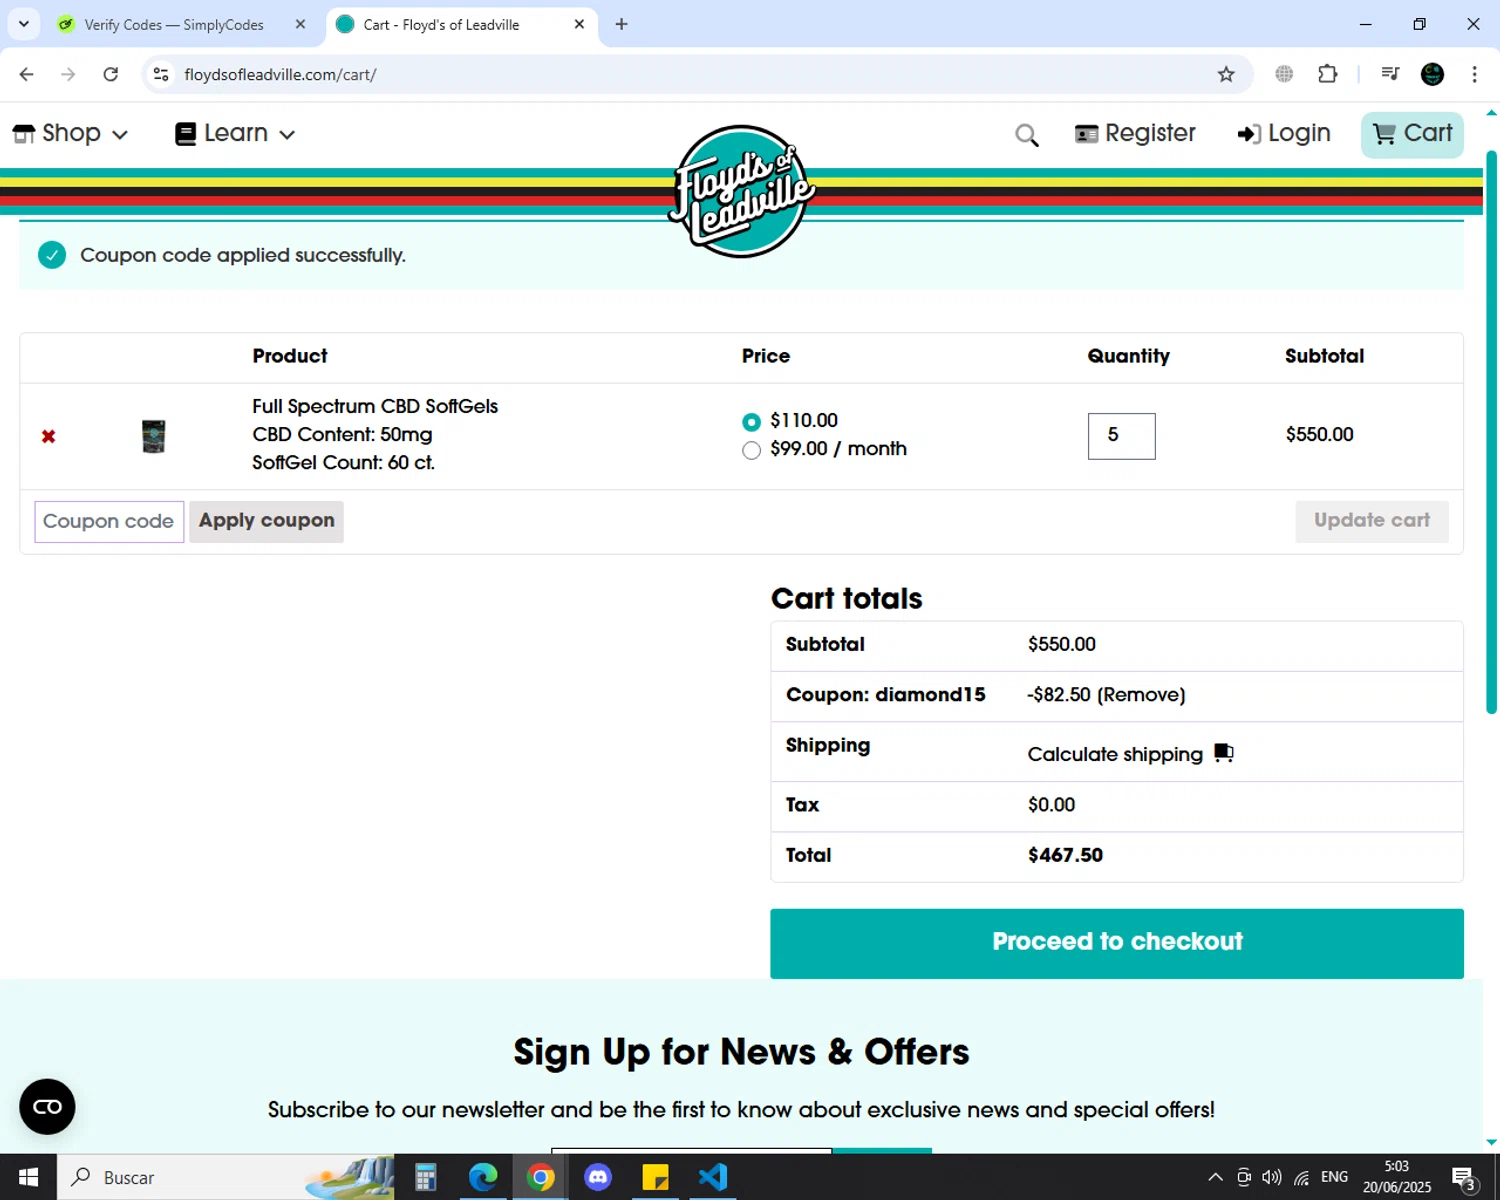Click the address bar URL
This screenshot has height=1200, width=1500.
(280, 74)
